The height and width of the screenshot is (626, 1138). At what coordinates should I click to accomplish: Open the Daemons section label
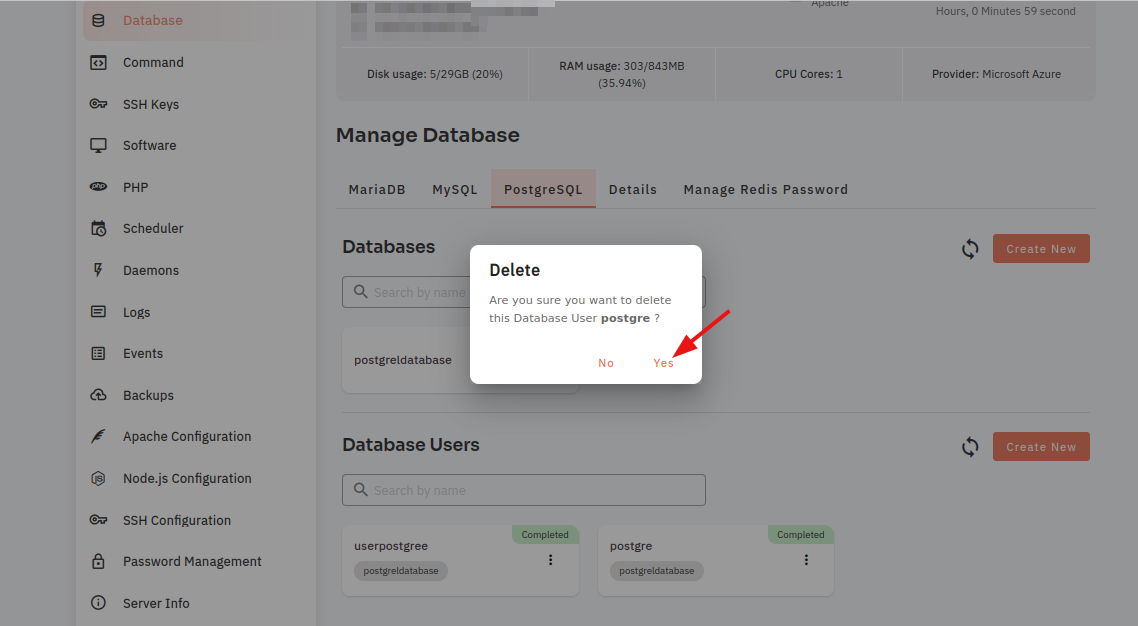[x=151, y=271]
